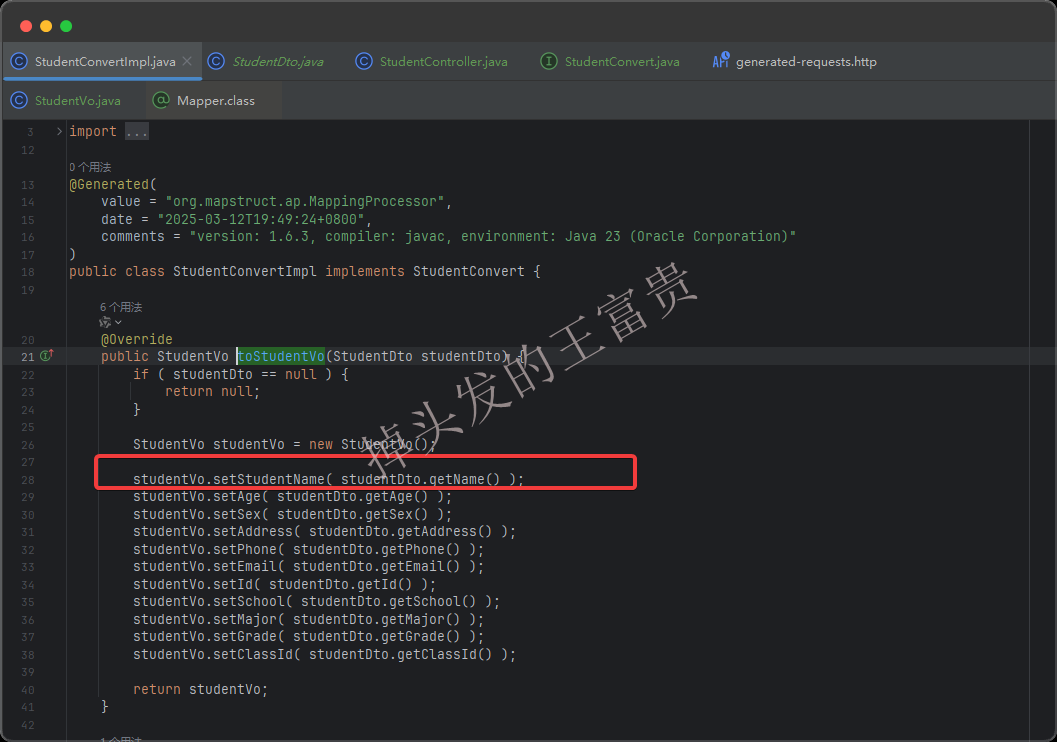Click the implements gutter icon at line 21

point(47,355)
